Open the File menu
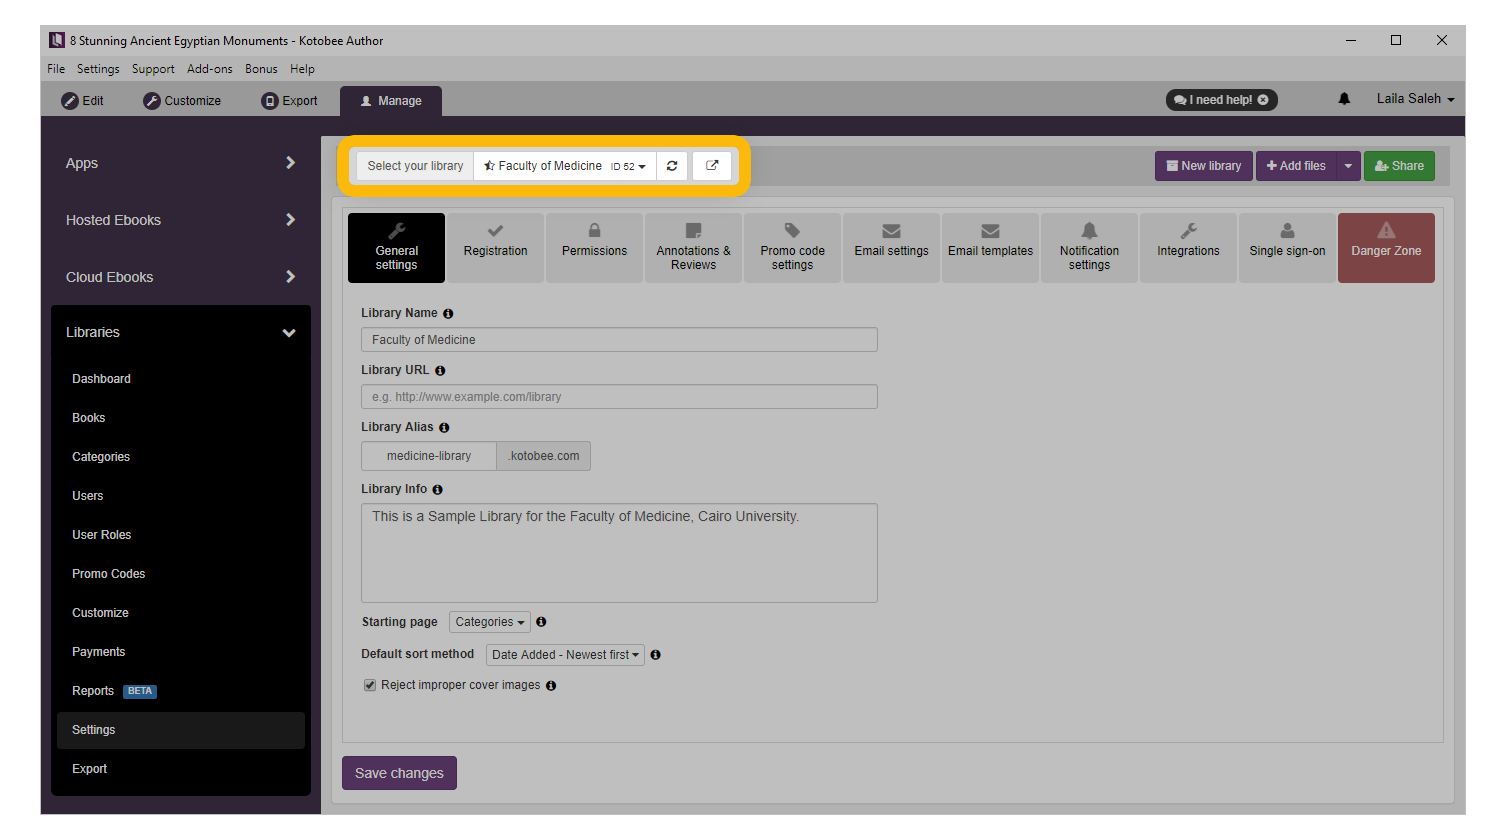 tap(56, 69)
